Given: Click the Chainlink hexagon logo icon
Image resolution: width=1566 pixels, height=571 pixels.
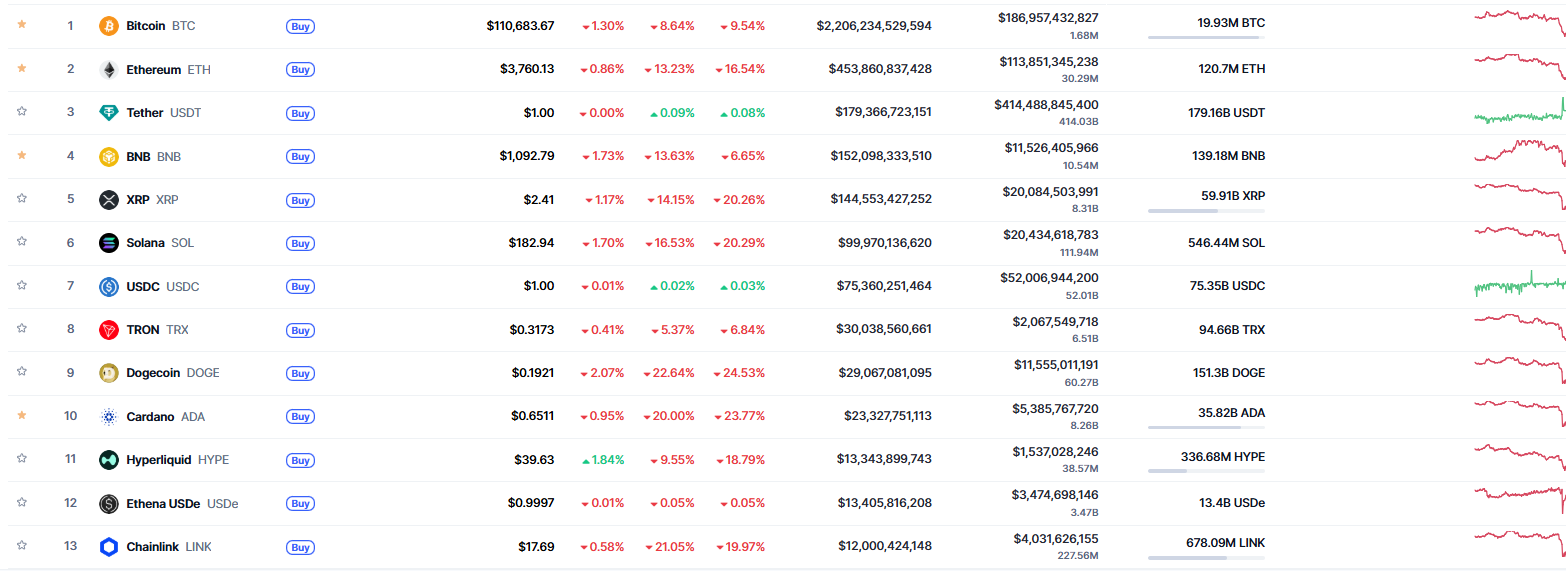Looking at the screenshot, I should pyautogui.click(x=109, y=547).
